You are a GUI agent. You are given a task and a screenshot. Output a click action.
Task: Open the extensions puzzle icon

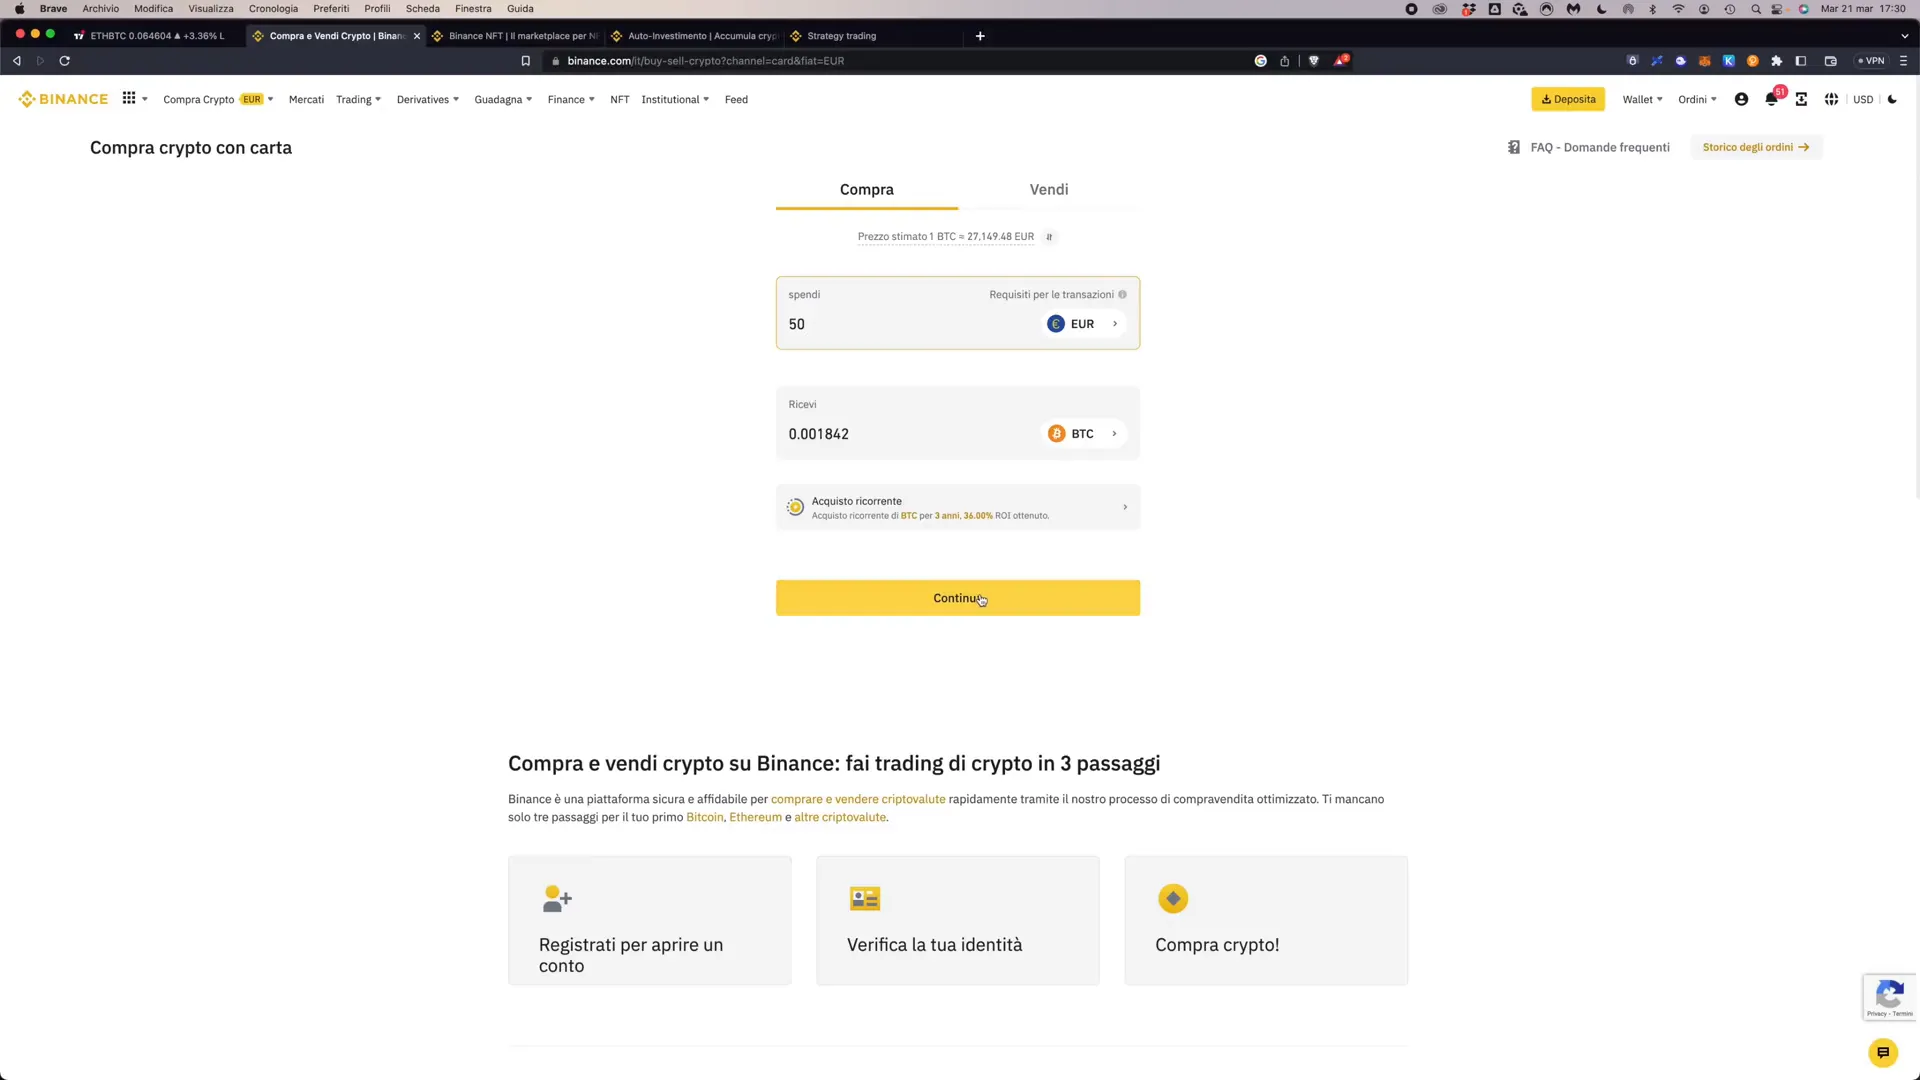tap(1777, 61)
